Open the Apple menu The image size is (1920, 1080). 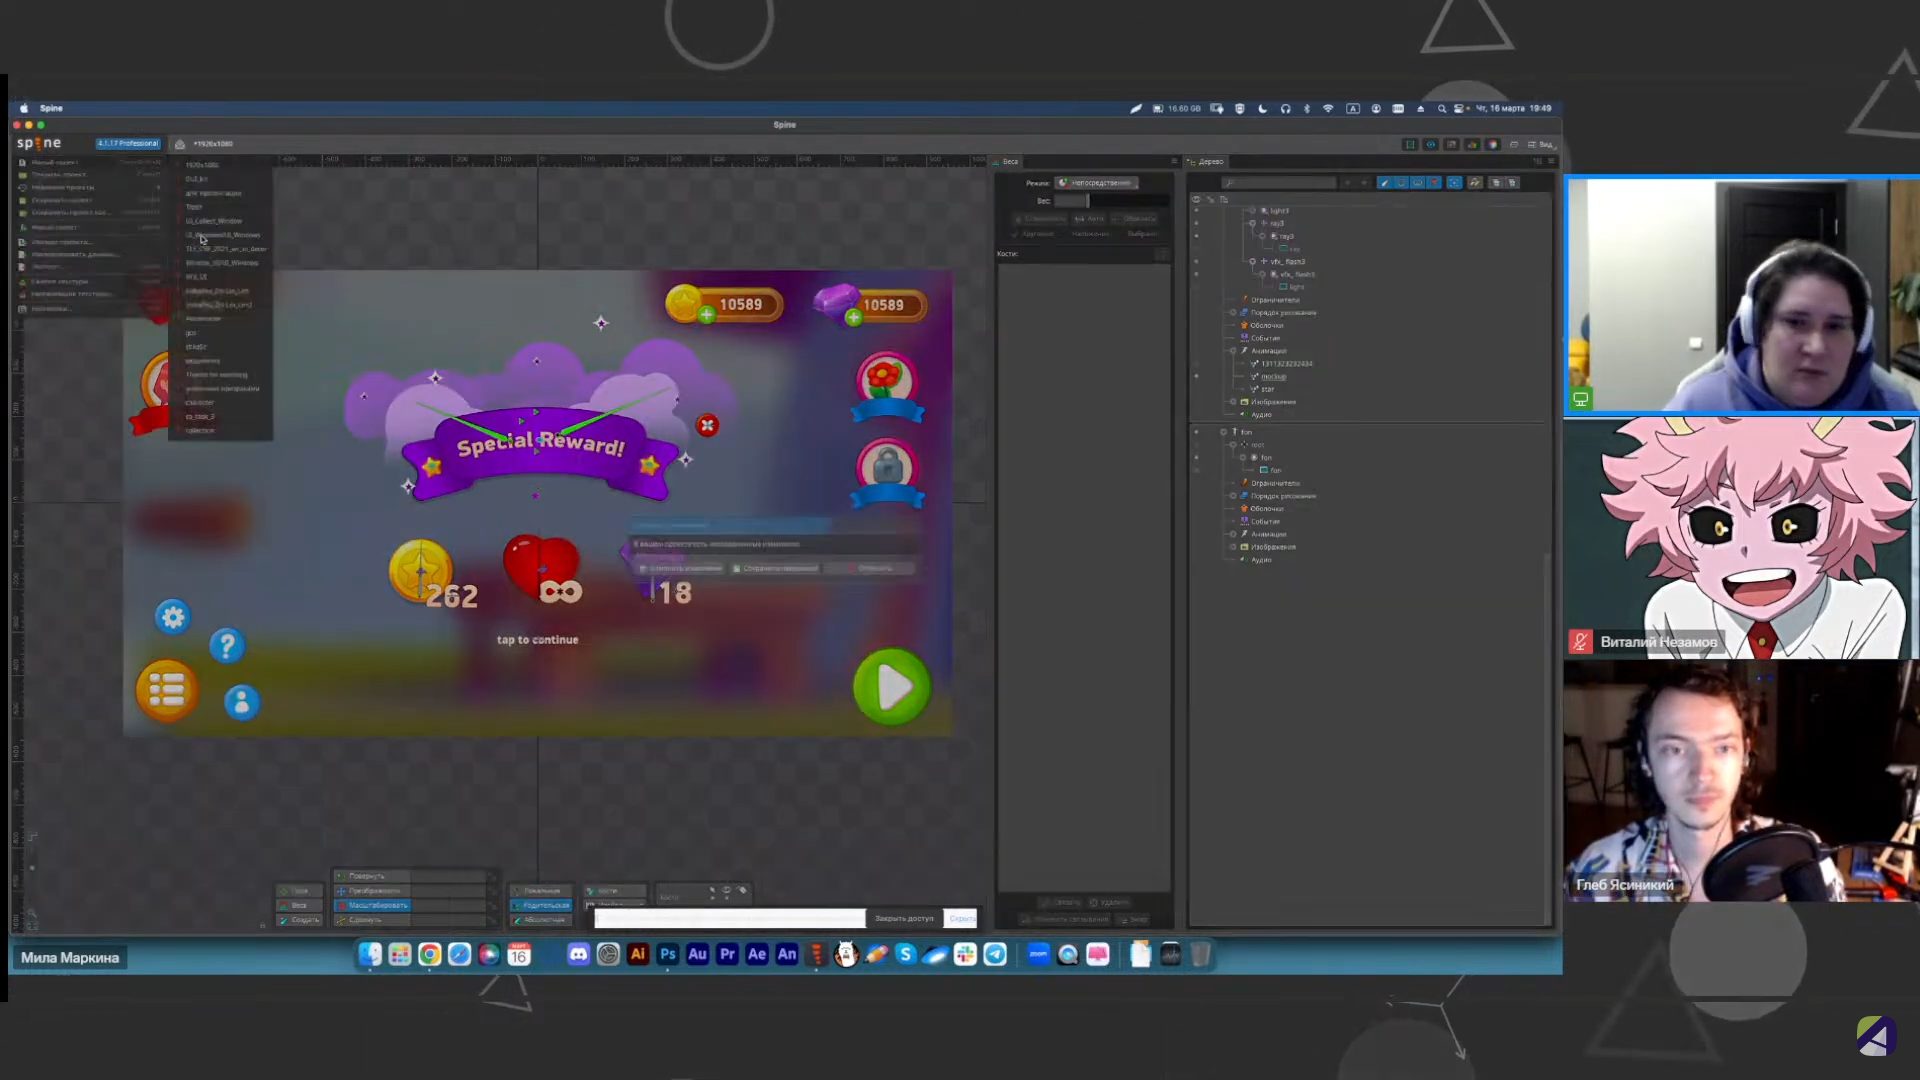[x=24, y=108]
